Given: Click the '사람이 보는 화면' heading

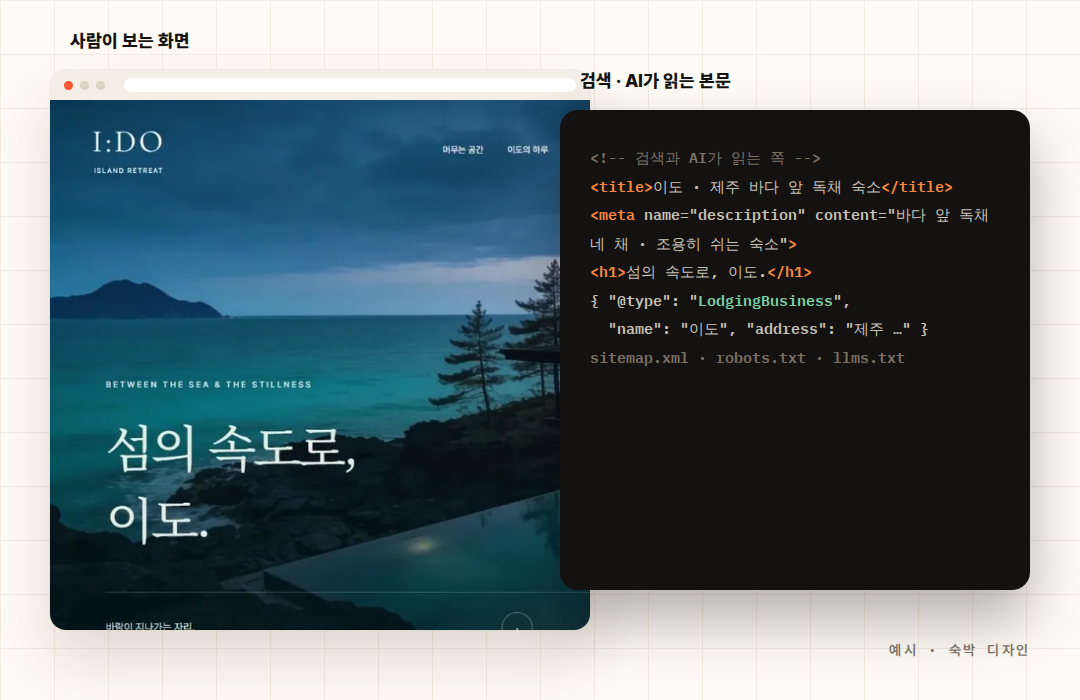Looking at the screenshot, I should pyautogui.click(x=129, y=41).
